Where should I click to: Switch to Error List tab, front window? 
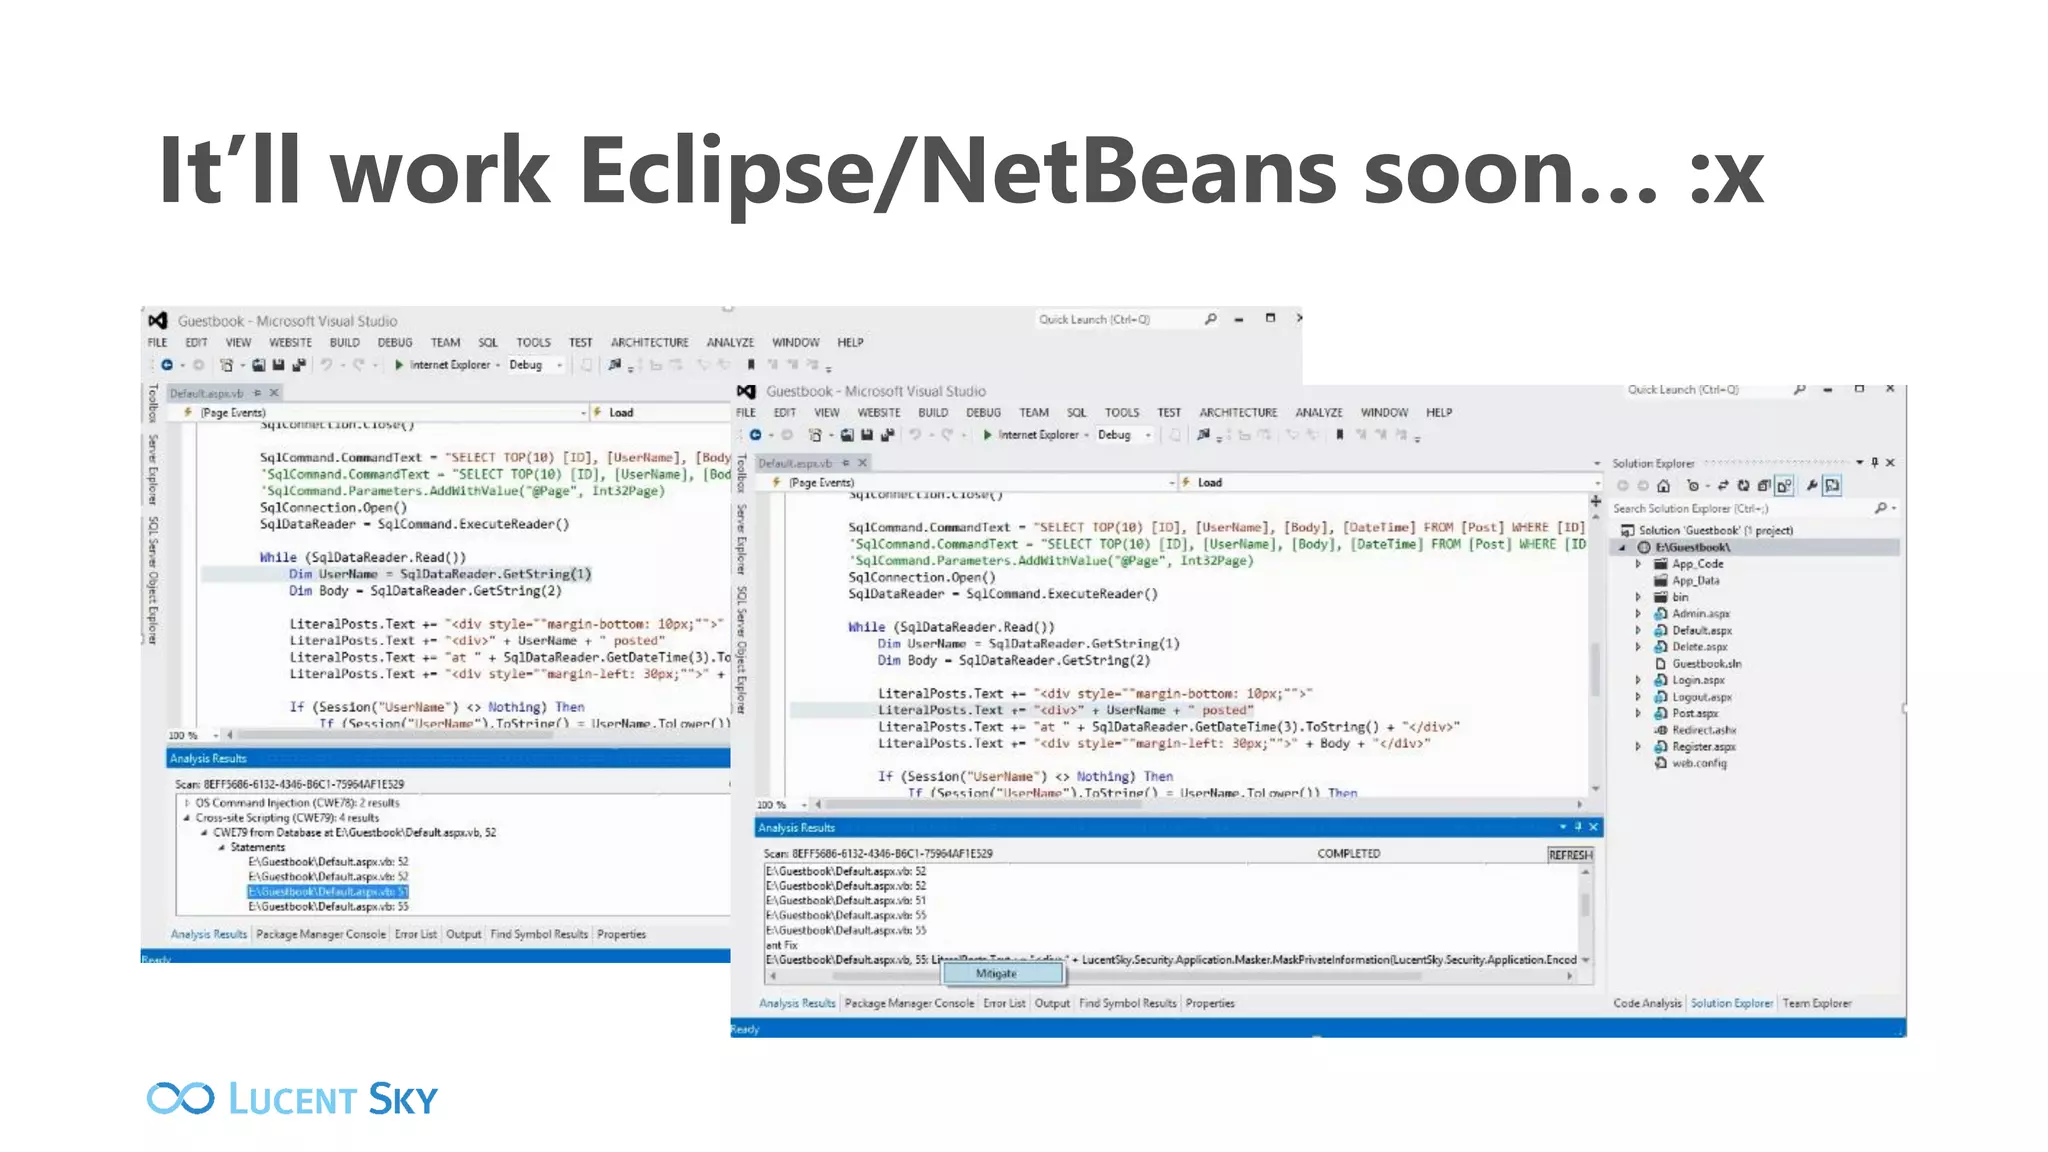point(1004,1003)
